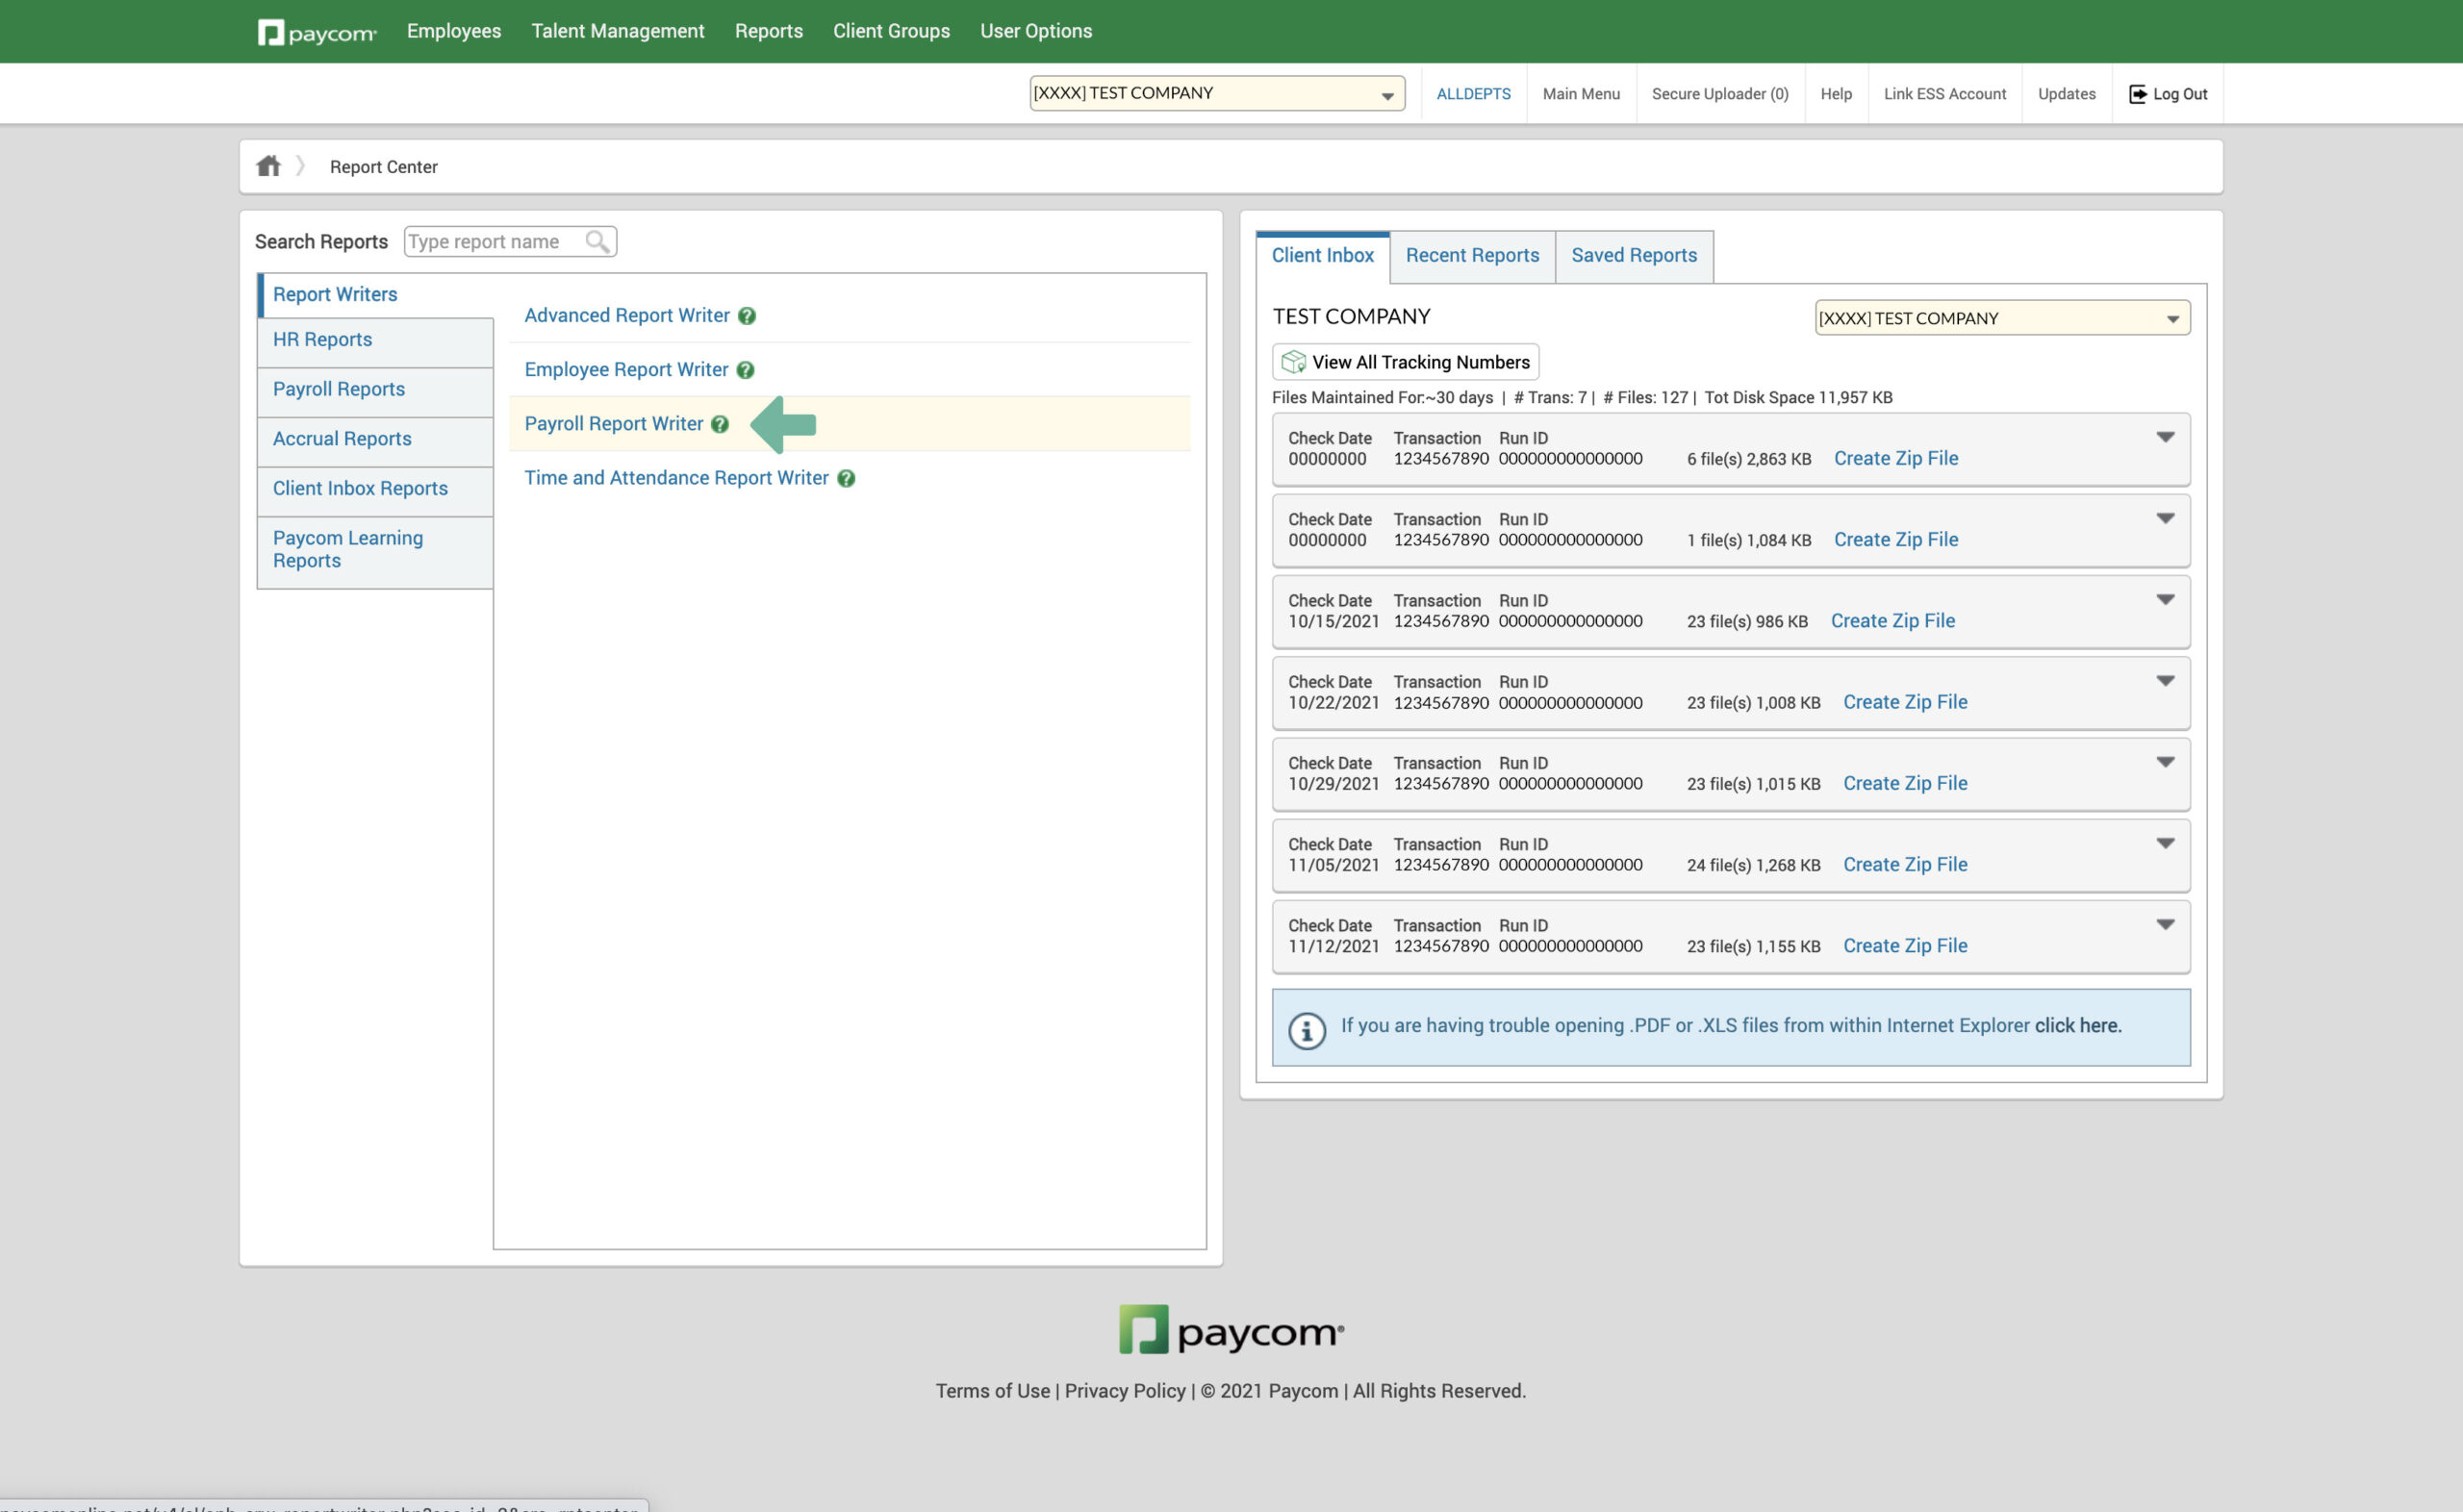Create Zip File for 10/15/2021 row
The width and height of the screenshot is (2463, 1512).
(x=1892, y=621)
